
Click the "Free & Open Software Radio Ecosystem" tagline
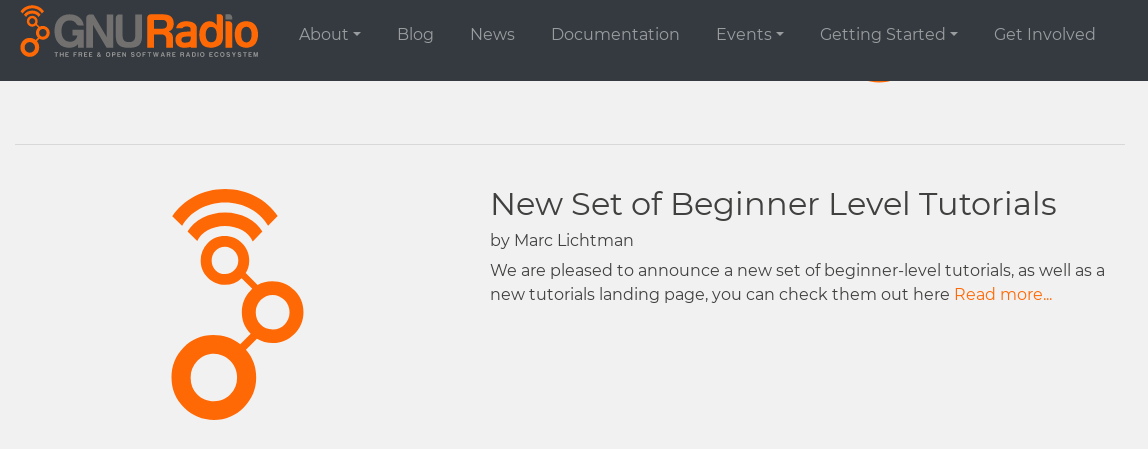tap(156, 54)
